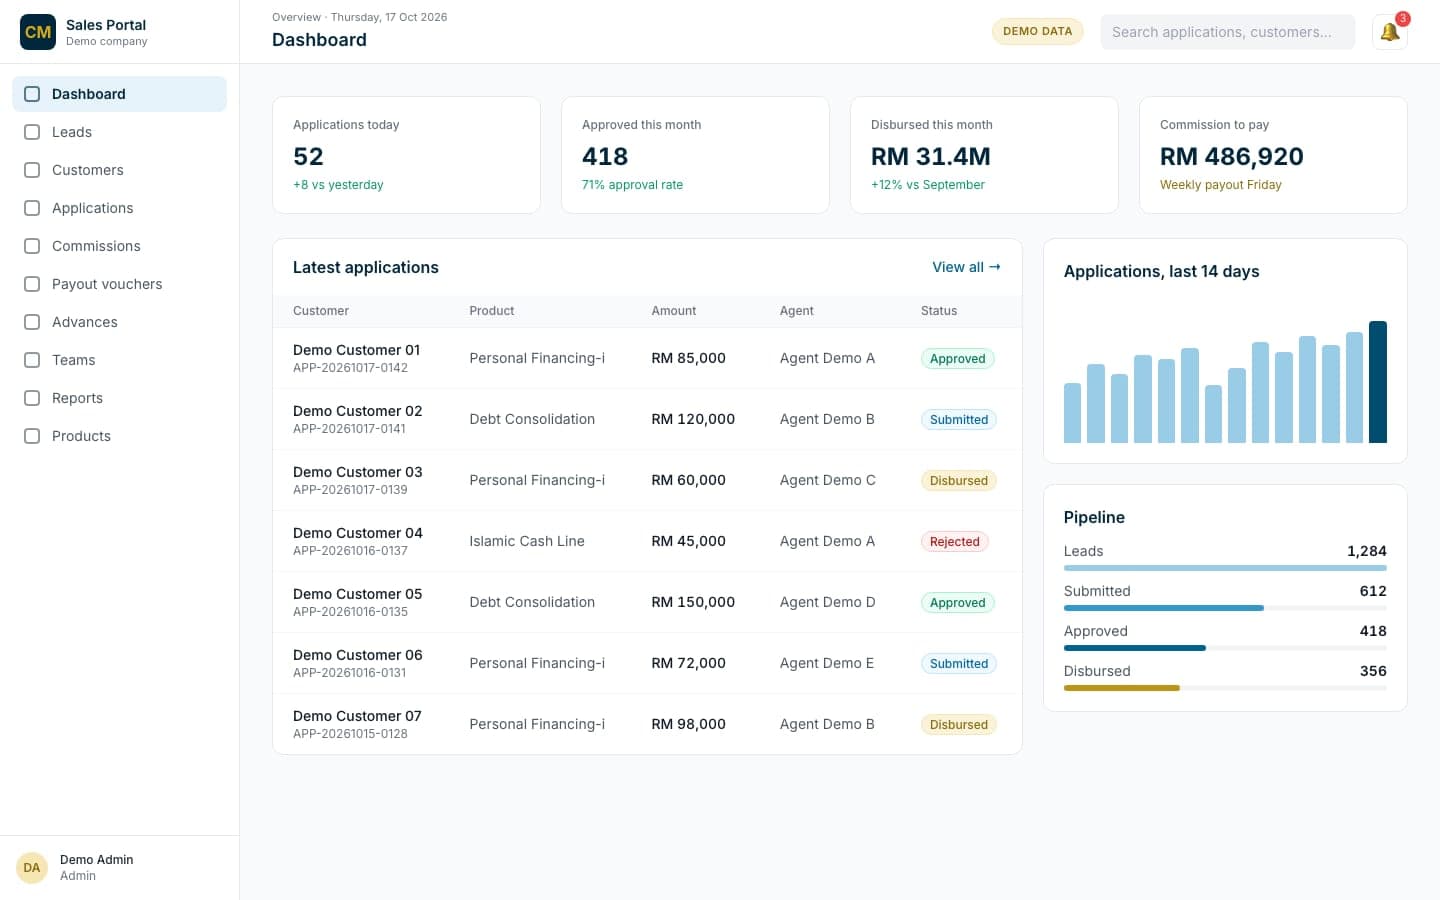Click View all latest applications link

click(x=966, y=267)
